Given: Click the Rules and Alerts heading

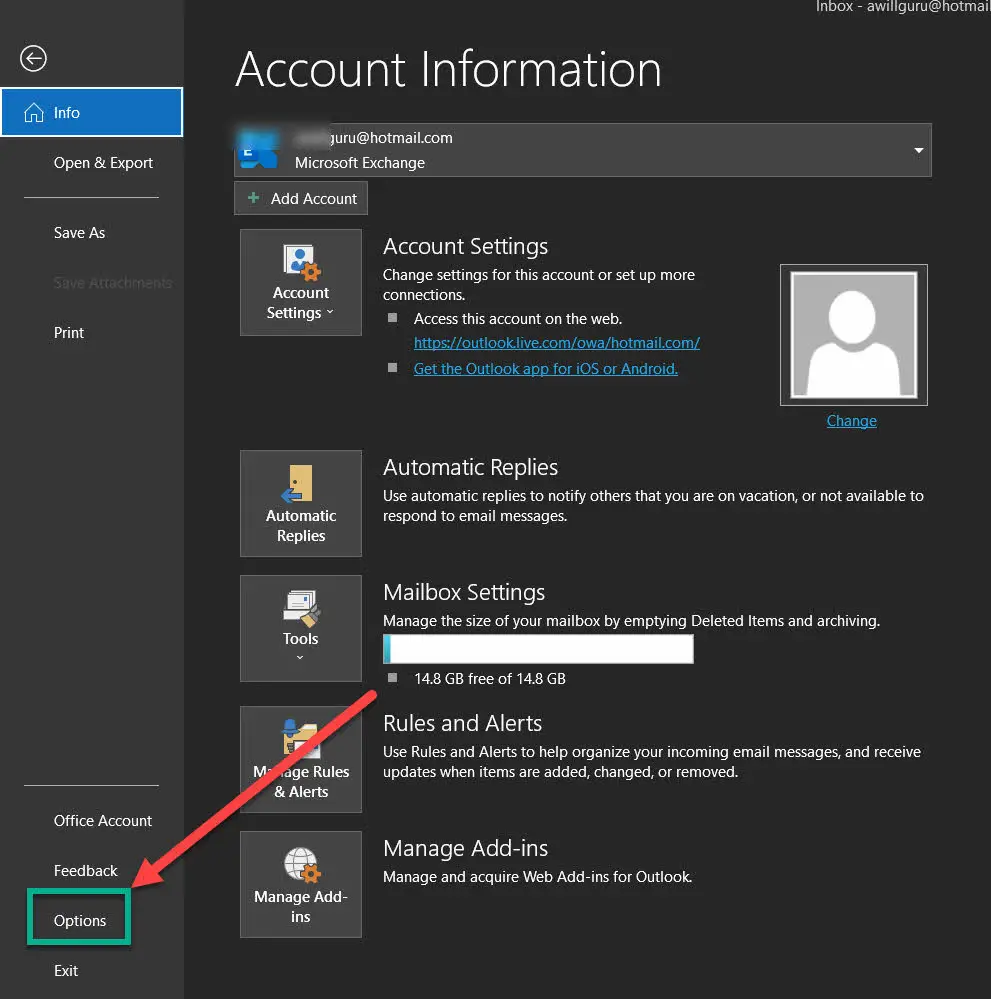Looking at the screenshot, I should [462, 723].
